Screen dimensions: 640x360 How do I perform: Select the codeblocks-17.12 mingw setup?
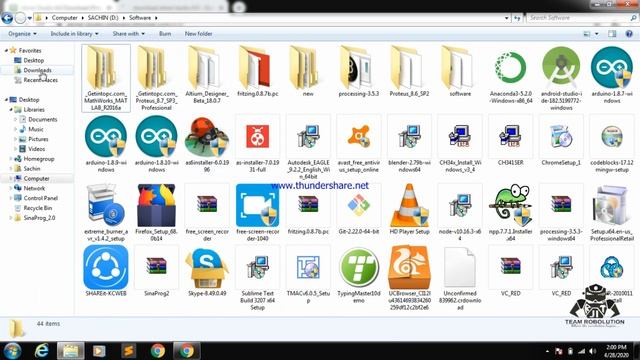pos(612,144)
